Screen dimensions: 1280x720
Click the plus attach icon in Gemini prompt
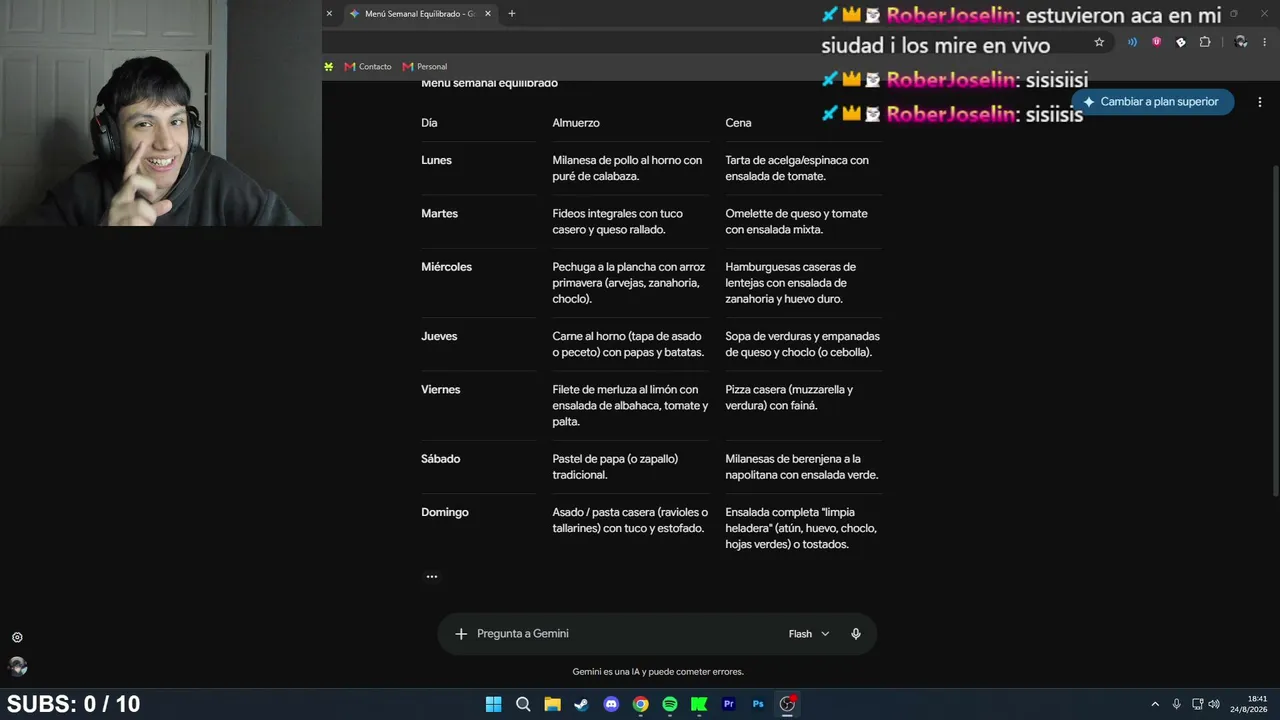coord(461,634)
